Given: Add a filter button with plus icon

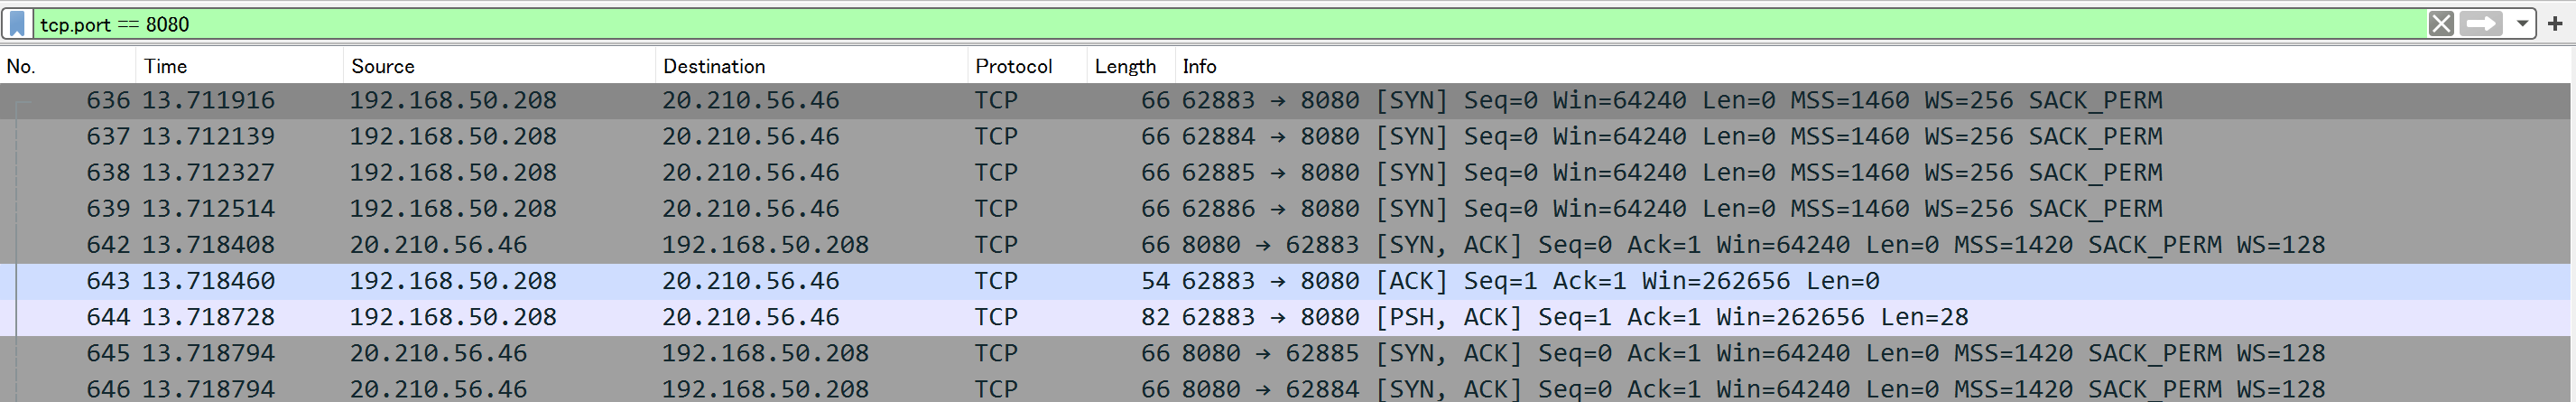Looking at the screenshot, I should (2555, 23).
